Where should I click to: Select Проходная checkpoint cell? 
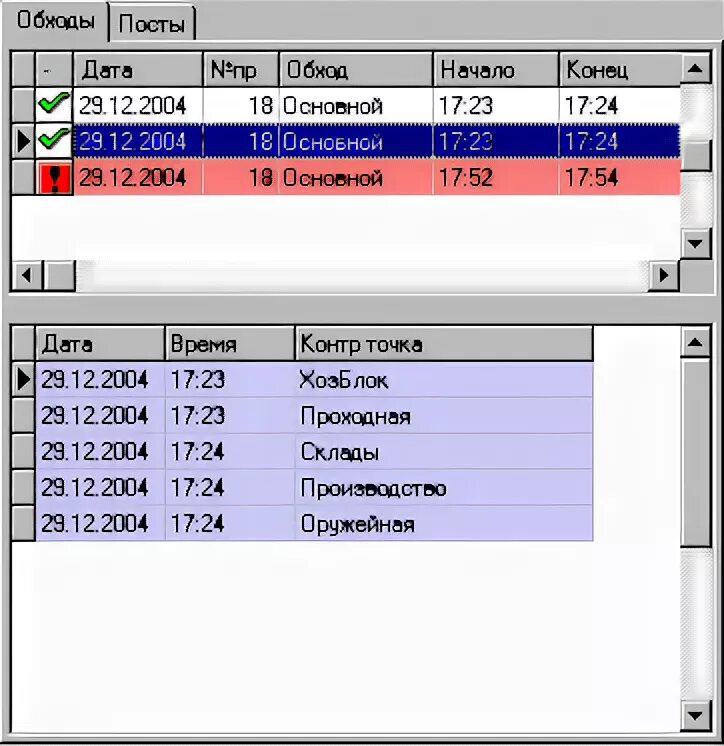point(444,415)
